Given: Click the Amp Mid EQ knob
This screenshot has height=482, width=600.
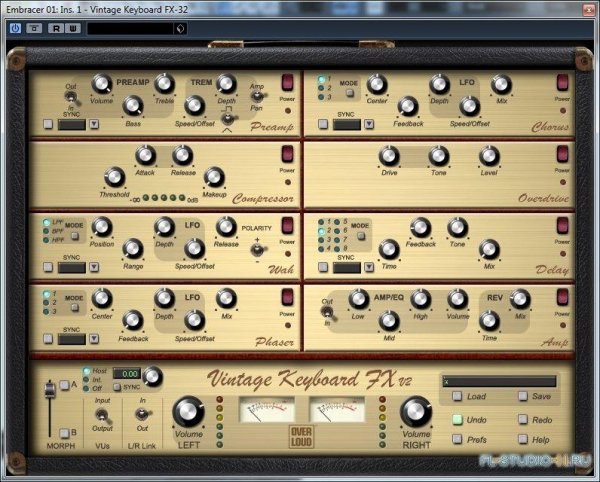Looking at the screenshot, I should click(x=389, y=321).
